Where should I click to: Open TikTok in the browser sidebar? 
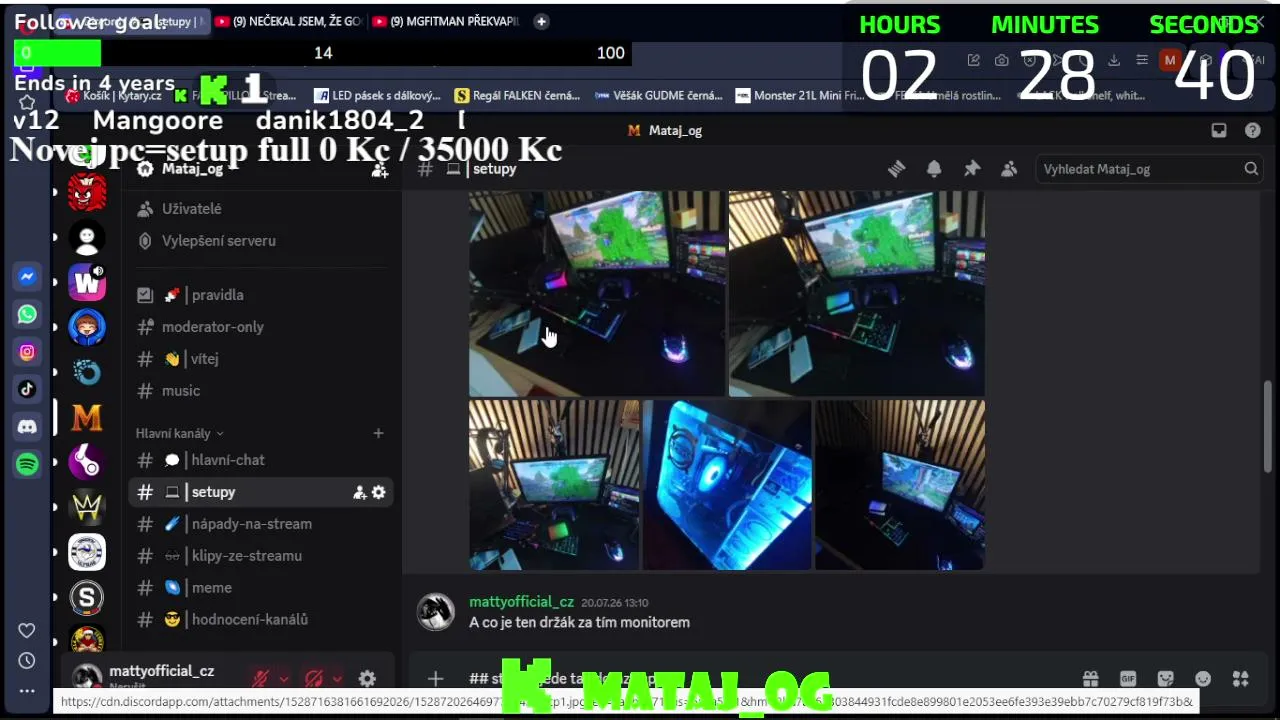[27, 389]
